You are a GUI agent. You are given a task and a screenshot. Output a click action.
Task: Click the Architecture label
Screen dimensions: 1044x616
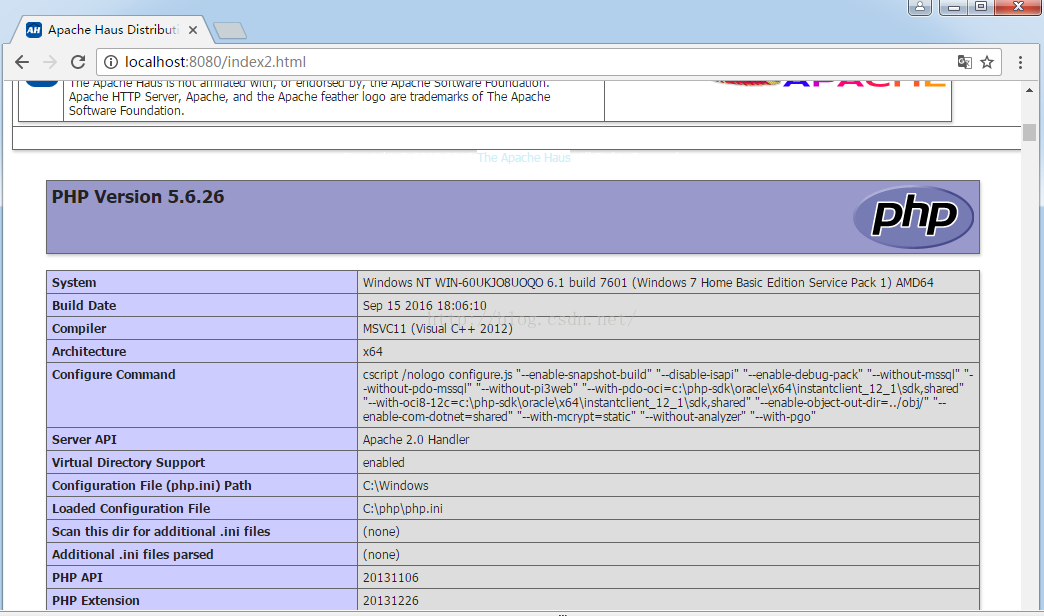pos(89,352)
